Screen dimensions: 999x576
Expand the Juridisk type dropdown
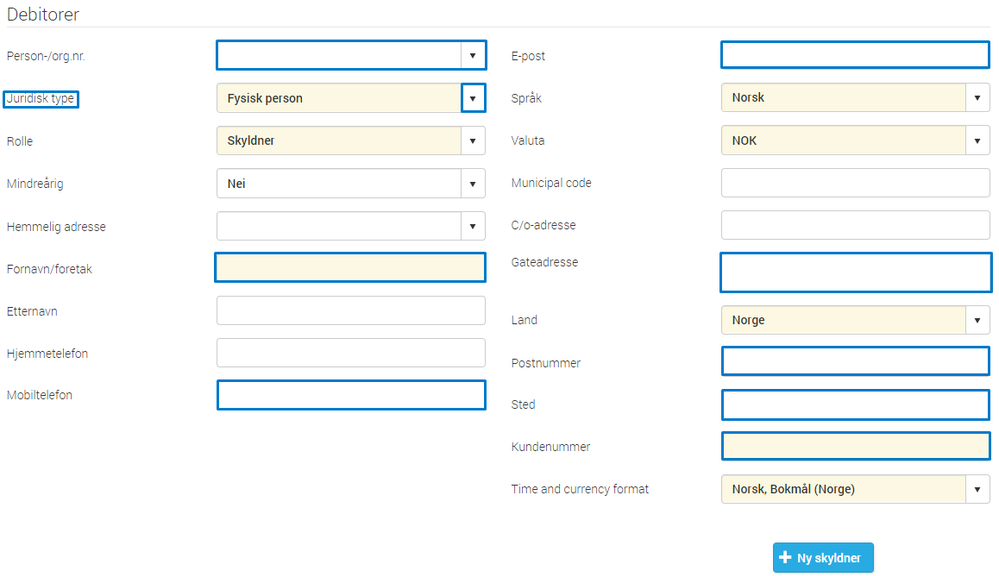[473, 98]
